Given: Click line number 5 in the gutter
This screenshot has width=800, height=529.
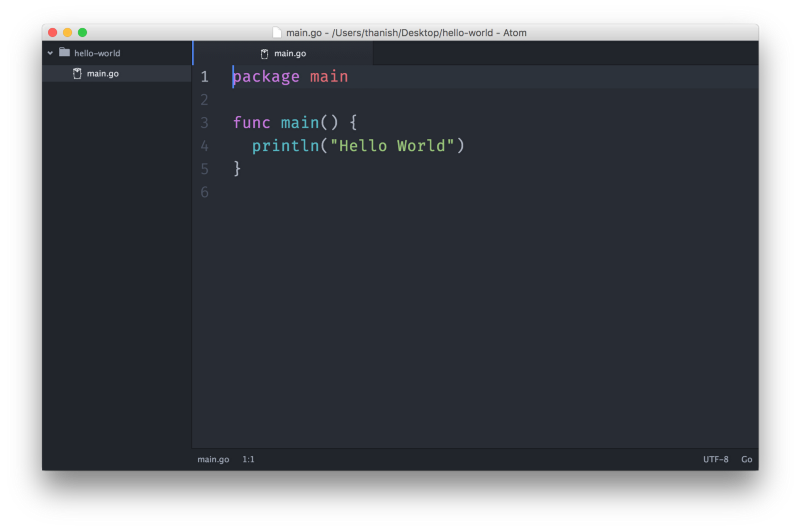Looking at the screenshot, I should [x=205, y=169].
